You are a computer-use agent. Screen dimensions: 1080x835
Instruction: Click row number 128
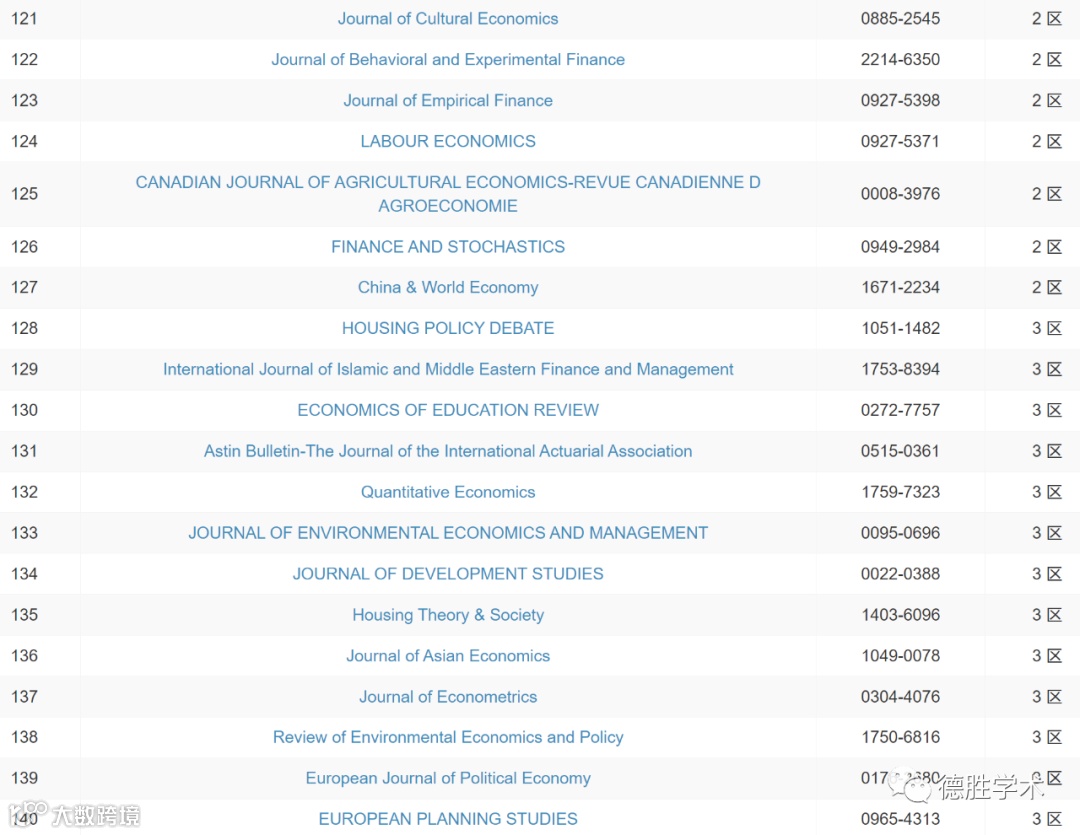point(24,328)
